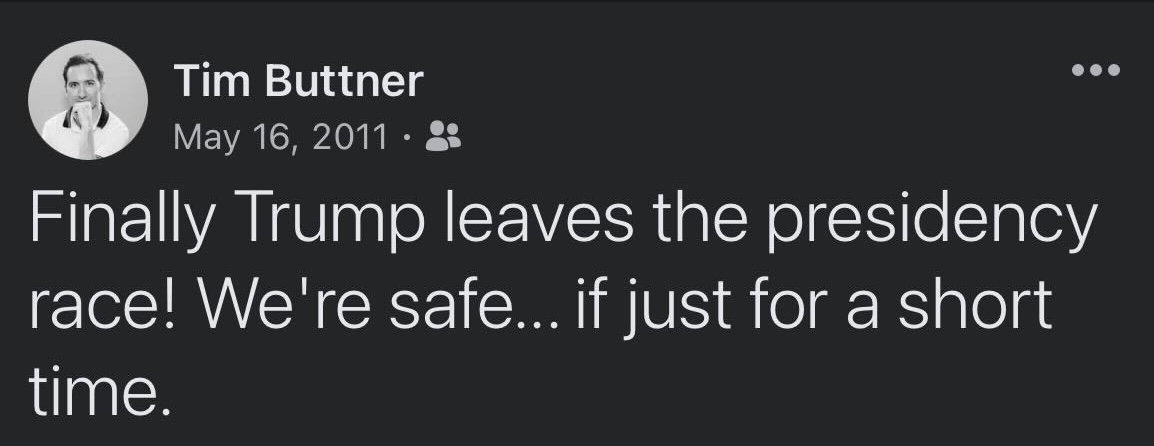
Task: Click the word "We're" in the post
Action: click(x=286, y=305)
